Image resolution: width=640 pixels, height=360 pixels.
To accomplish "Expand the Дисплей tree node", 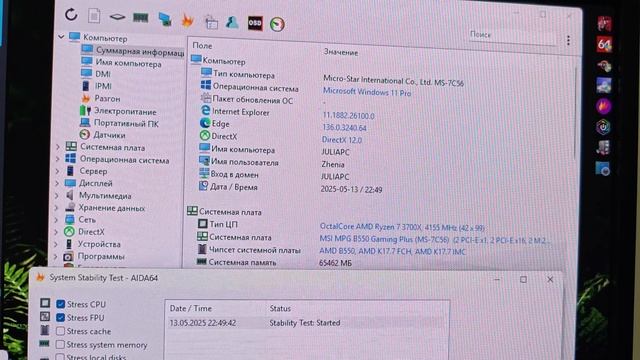I will [x=57, y=183].
